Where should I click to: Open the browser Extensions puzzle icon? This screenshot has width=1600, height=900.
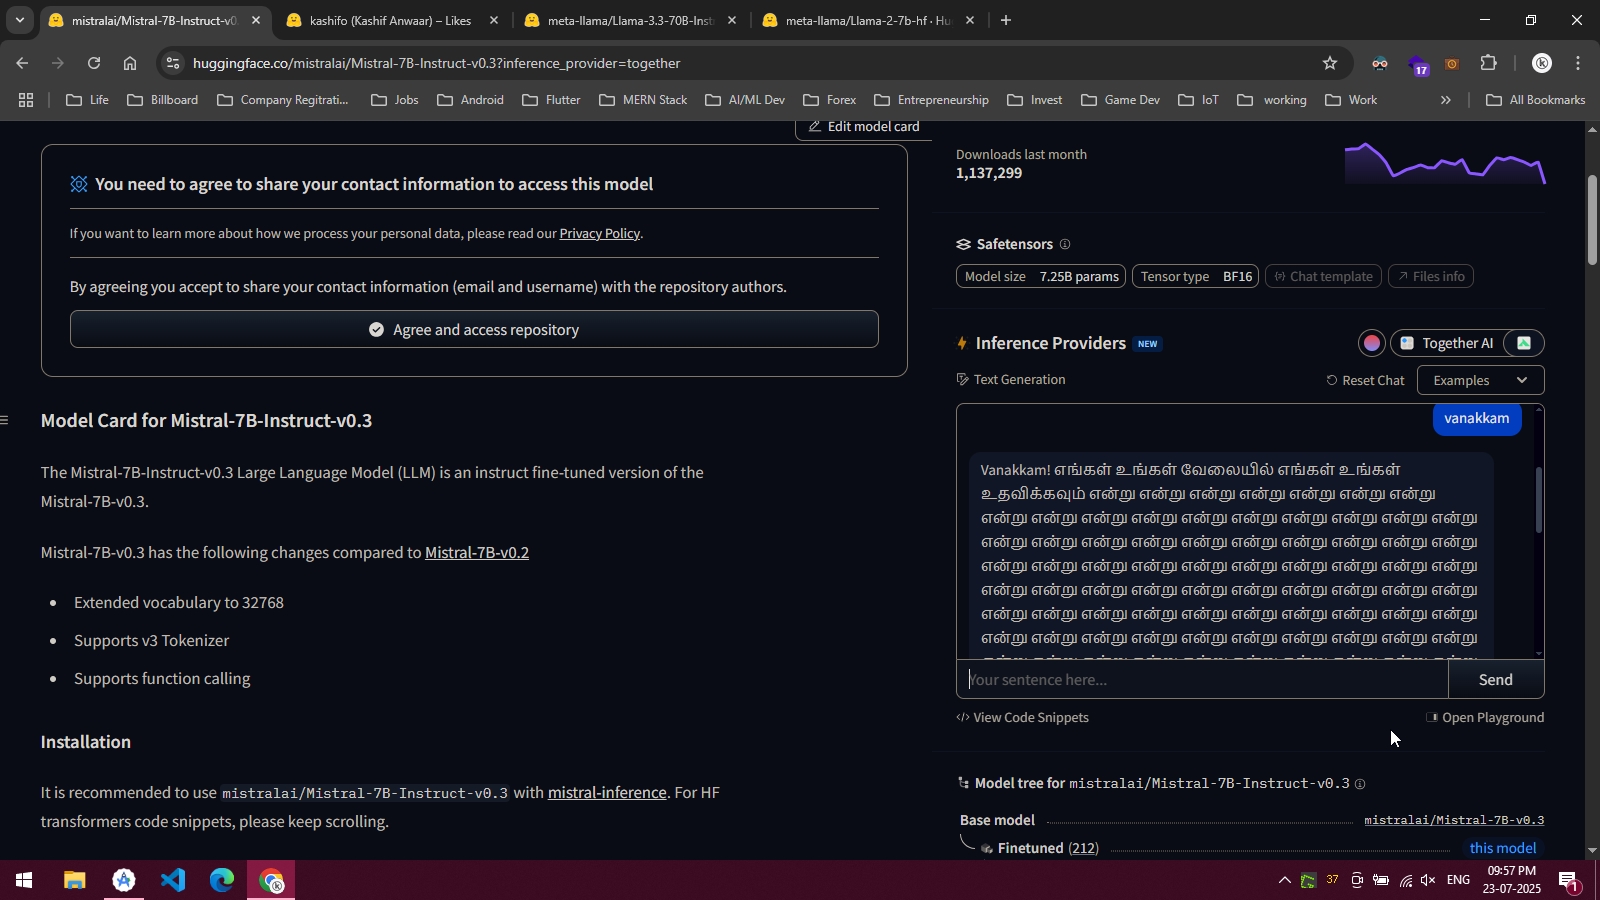point(1488,63)
